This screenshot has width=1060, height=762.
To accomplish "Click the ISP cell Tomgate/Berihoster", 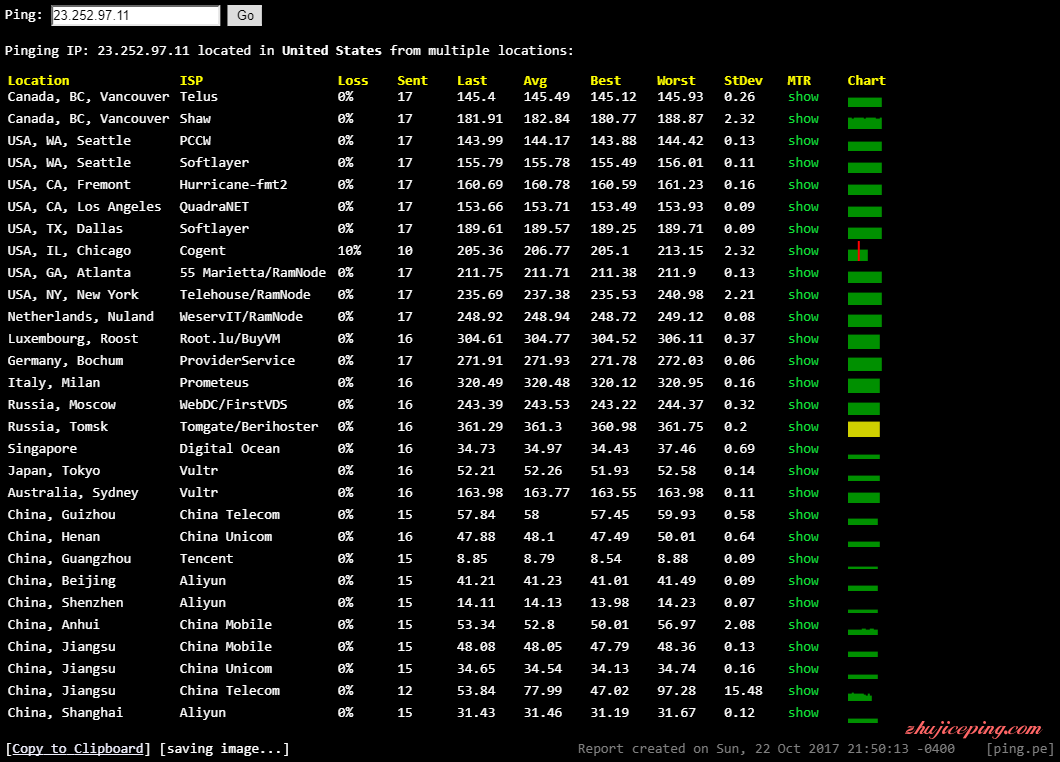I will point(249,427).
